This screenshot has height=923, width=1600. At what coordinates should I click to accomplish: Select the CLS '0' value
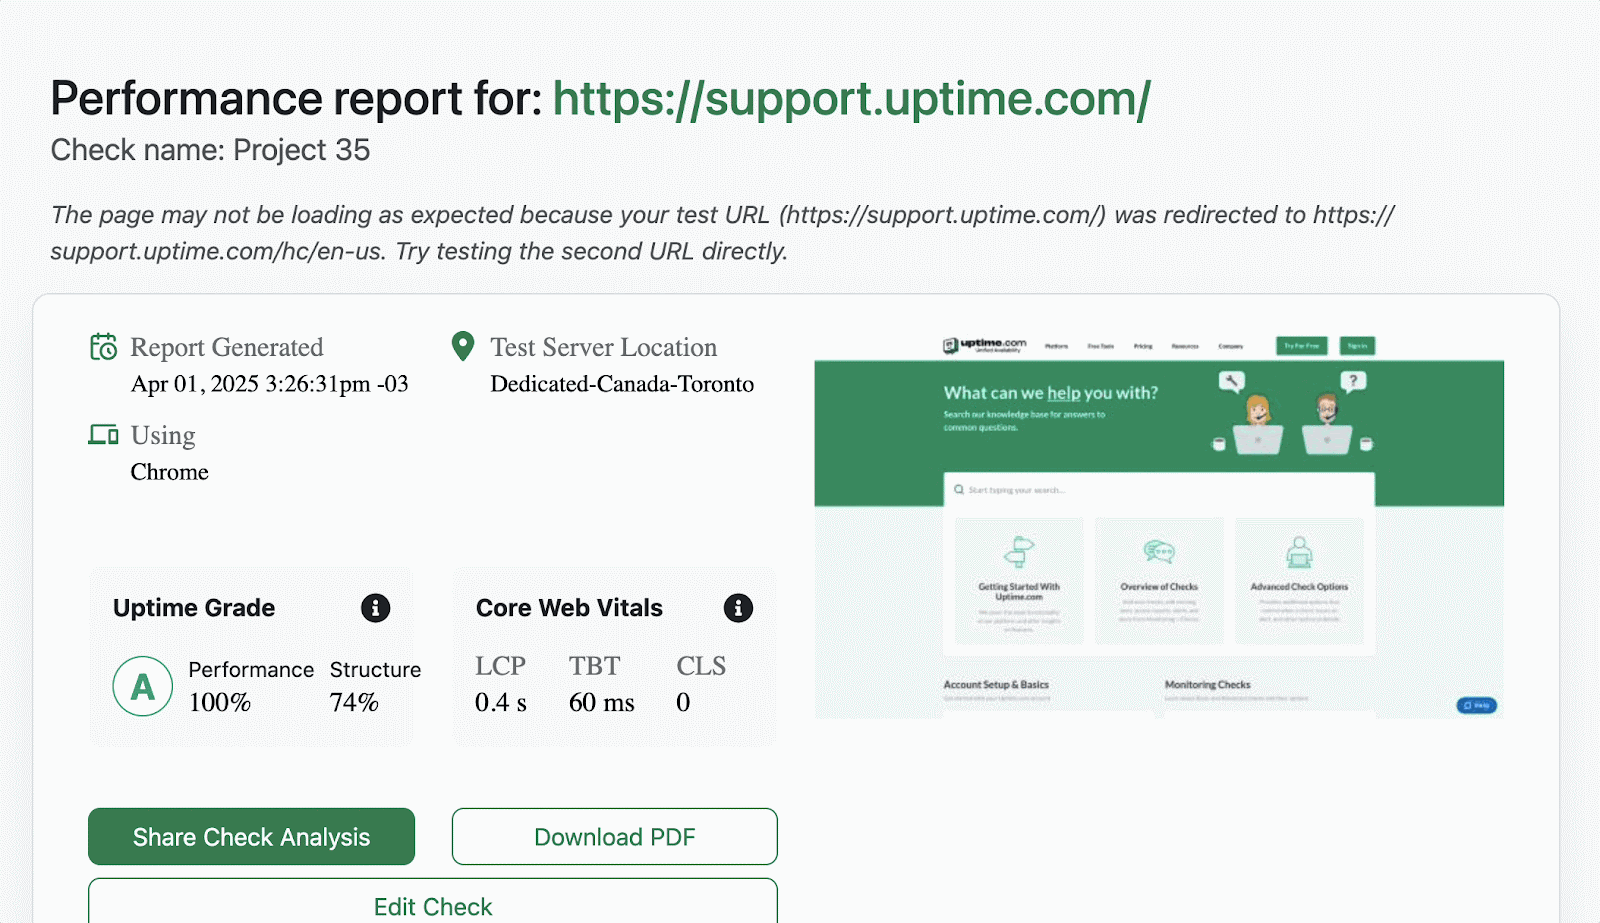(683, 702)
